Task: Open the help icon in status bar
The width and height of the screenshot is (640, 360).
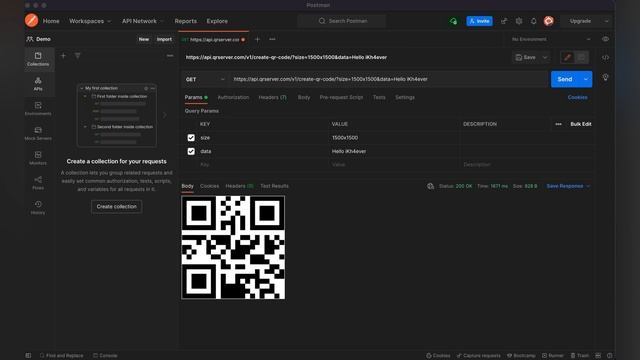Action: point(609,356)
